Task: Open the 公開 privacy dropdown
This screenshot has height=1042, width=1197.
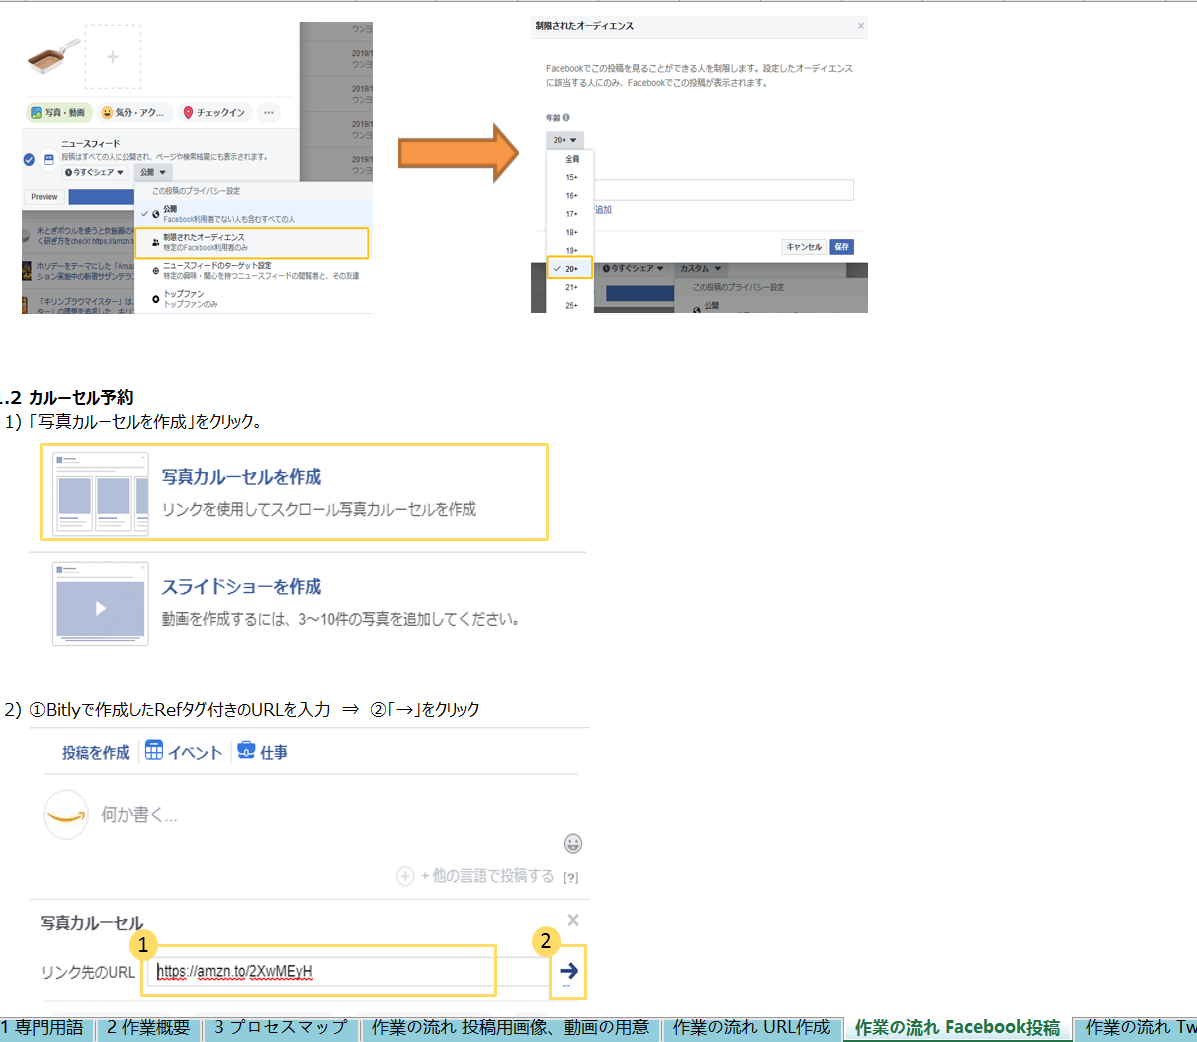Action: point(153,171)
